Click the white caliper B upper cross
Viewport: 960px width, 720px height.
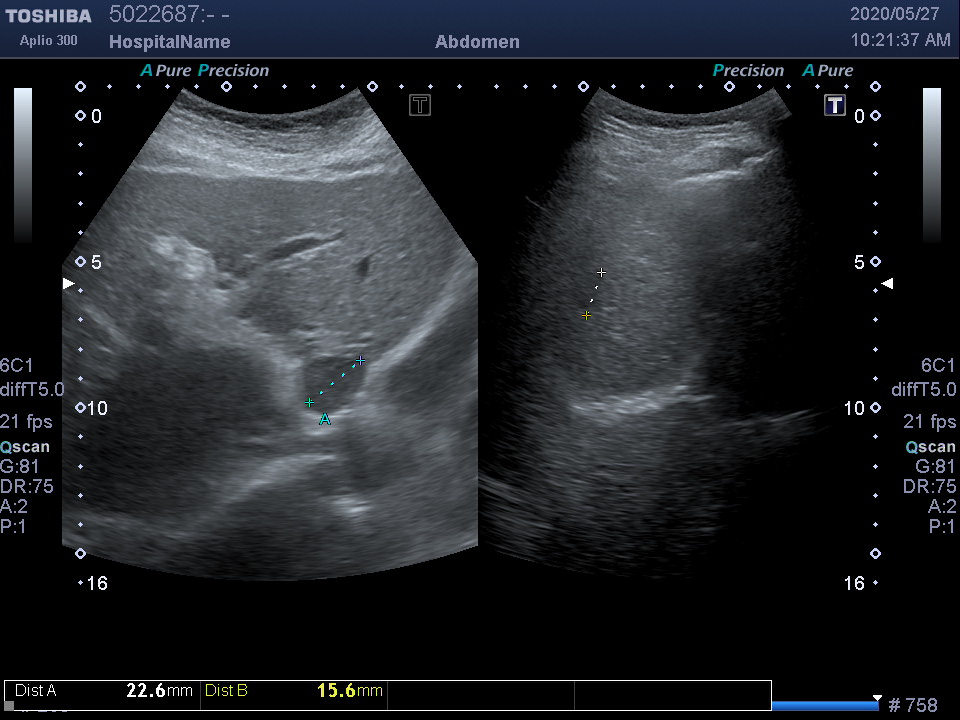point(601,272)
